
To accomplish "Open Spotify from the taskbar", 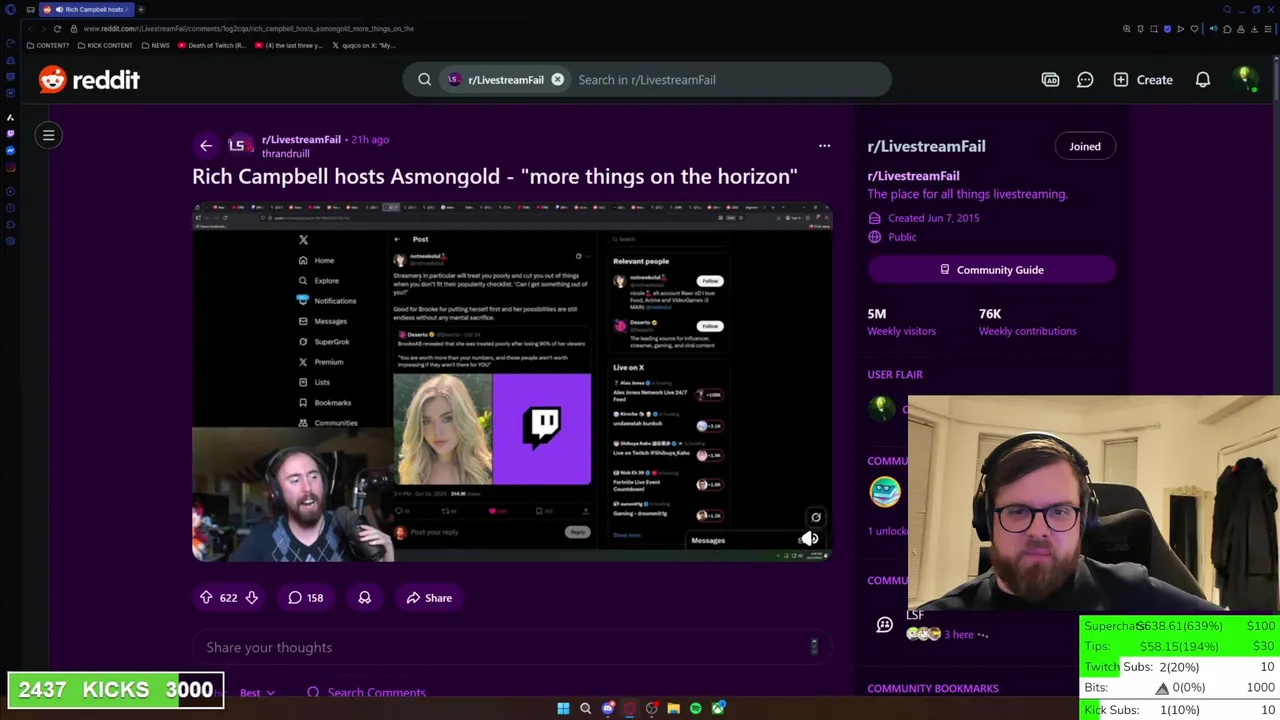I will click(x=696, y=709).
